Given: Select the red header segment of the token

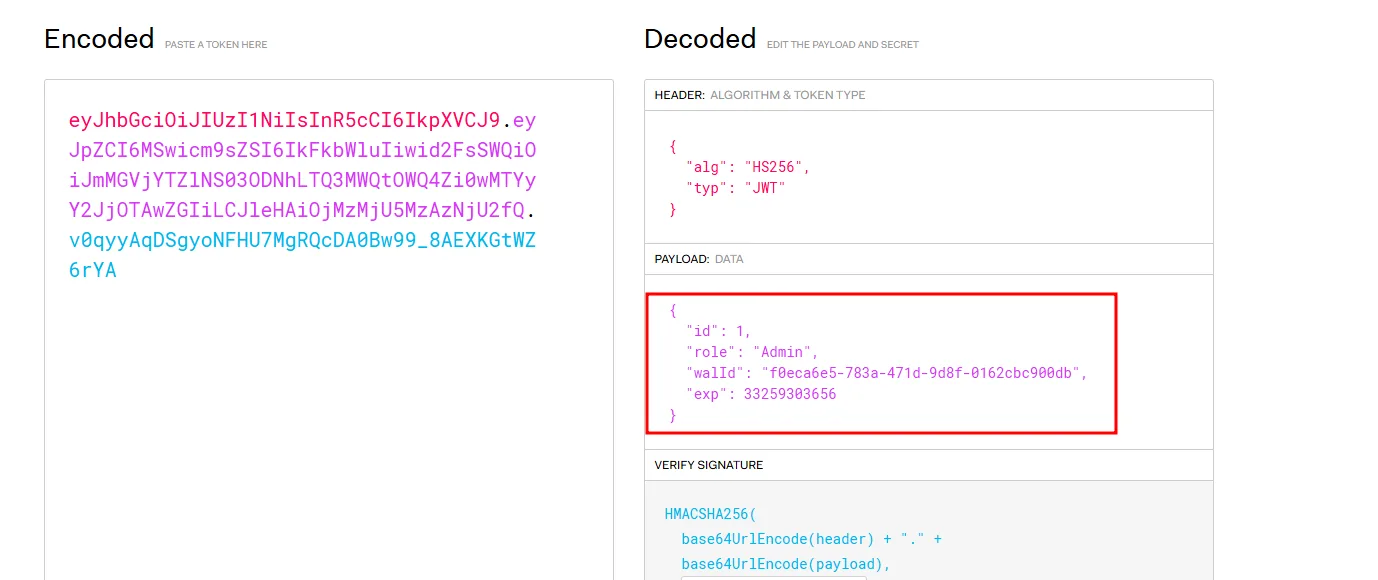Looking at the screenshot, I should pyautogui.click(x=284, y=121).
